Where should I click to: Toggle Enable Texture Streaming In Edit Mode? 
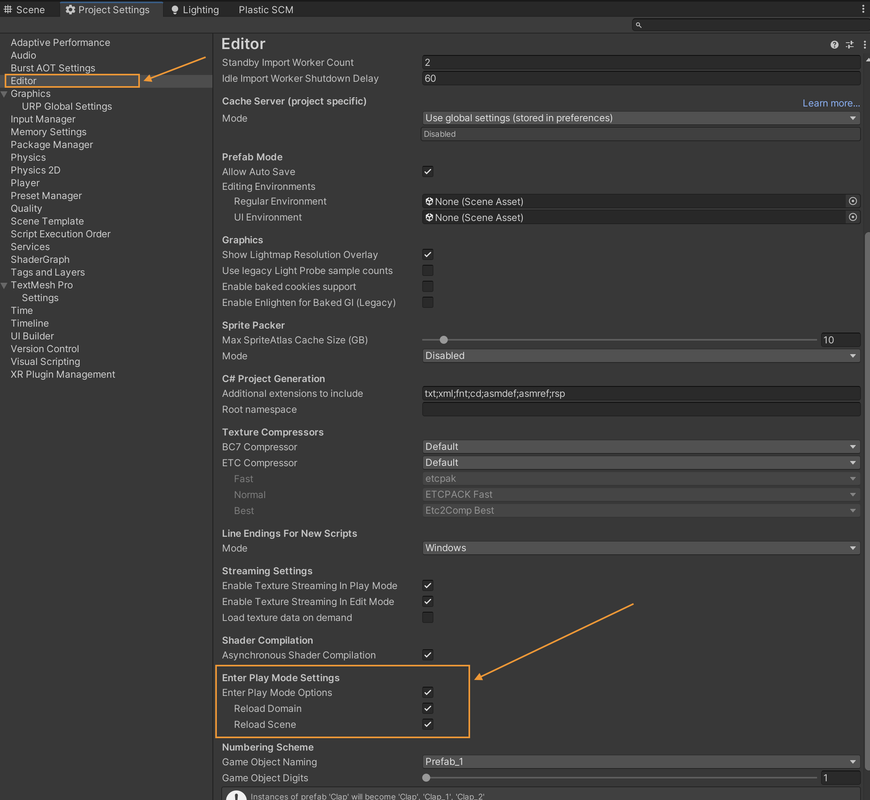(x=428, y=601)
